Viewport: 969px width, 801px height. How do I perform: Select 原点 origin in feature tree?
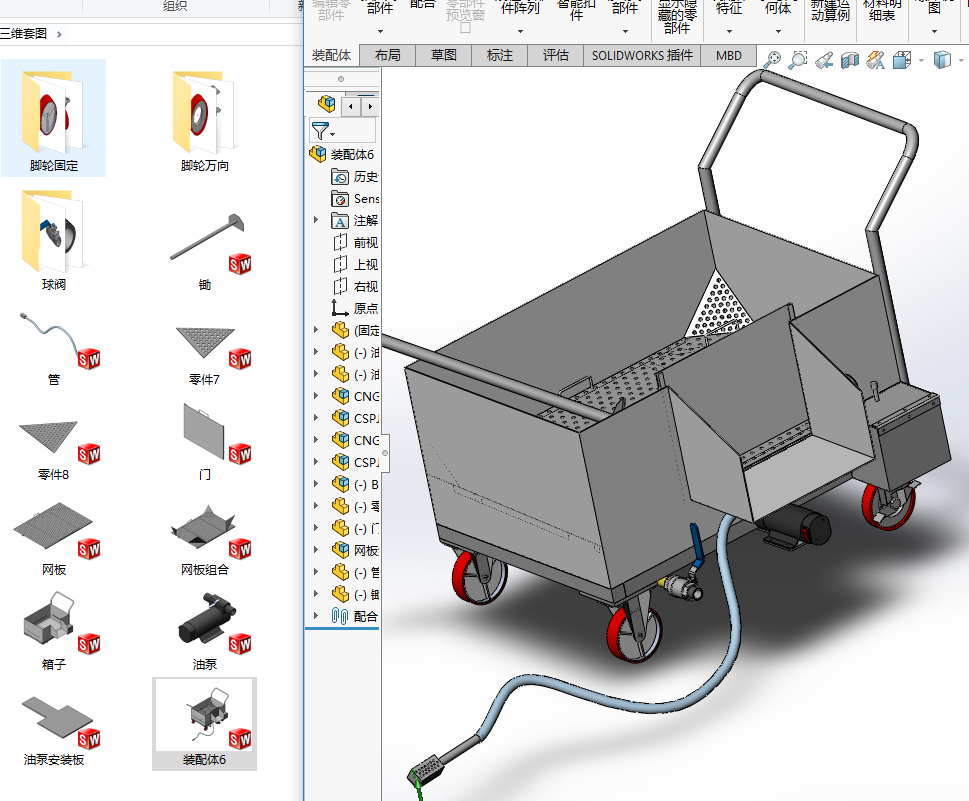[365, 308]
